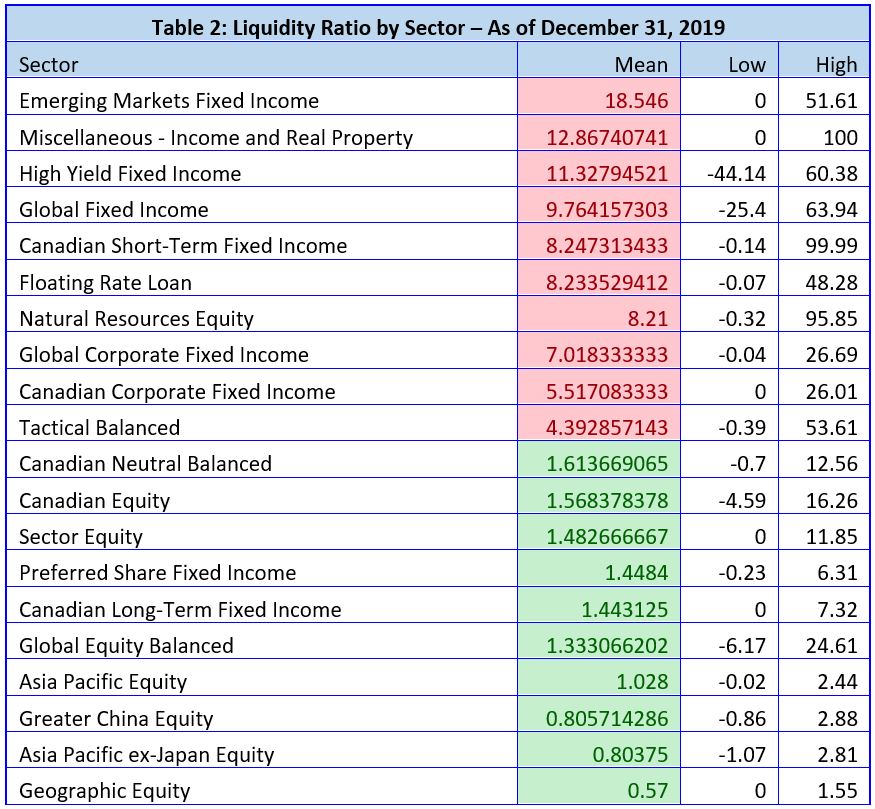875x809 pixels.
Task: Click the table title 'Liquidity Ratio by Sector'
Action: pyautogui.click(x=436, y=27)
